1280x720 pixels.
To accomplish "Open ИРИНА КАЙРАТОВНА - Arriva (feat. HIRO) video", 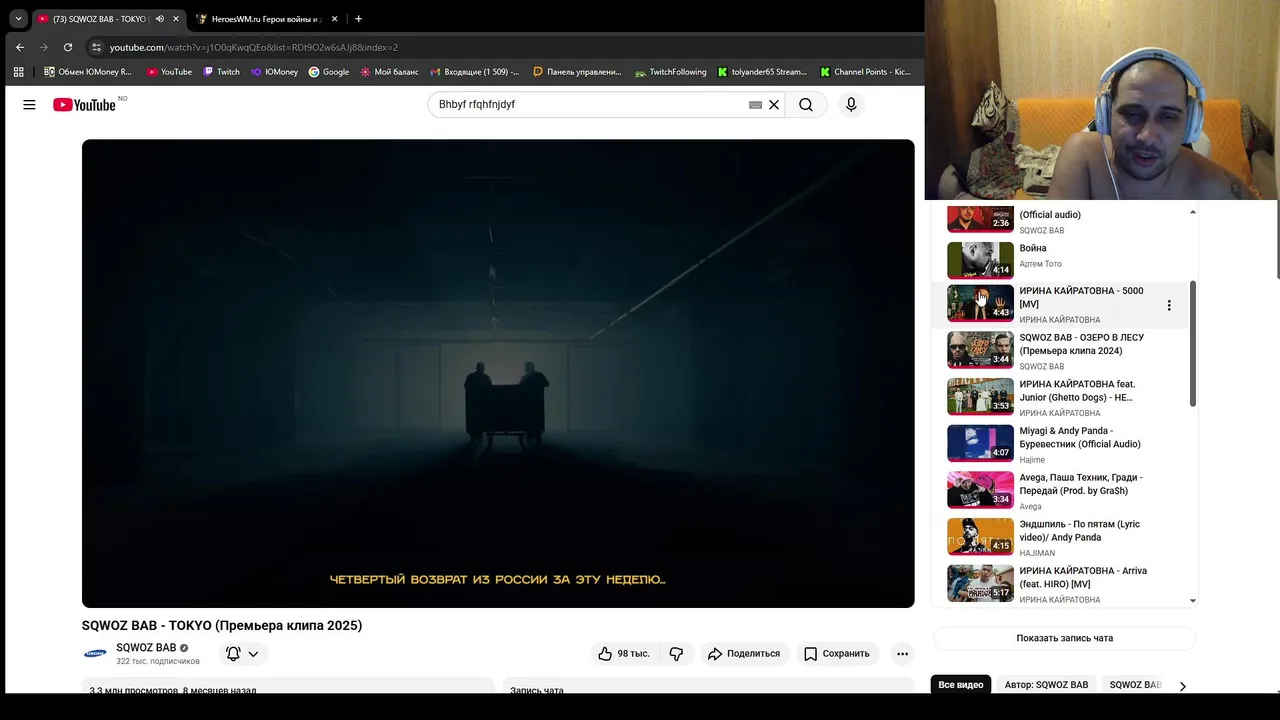I will coord(1060,584).
